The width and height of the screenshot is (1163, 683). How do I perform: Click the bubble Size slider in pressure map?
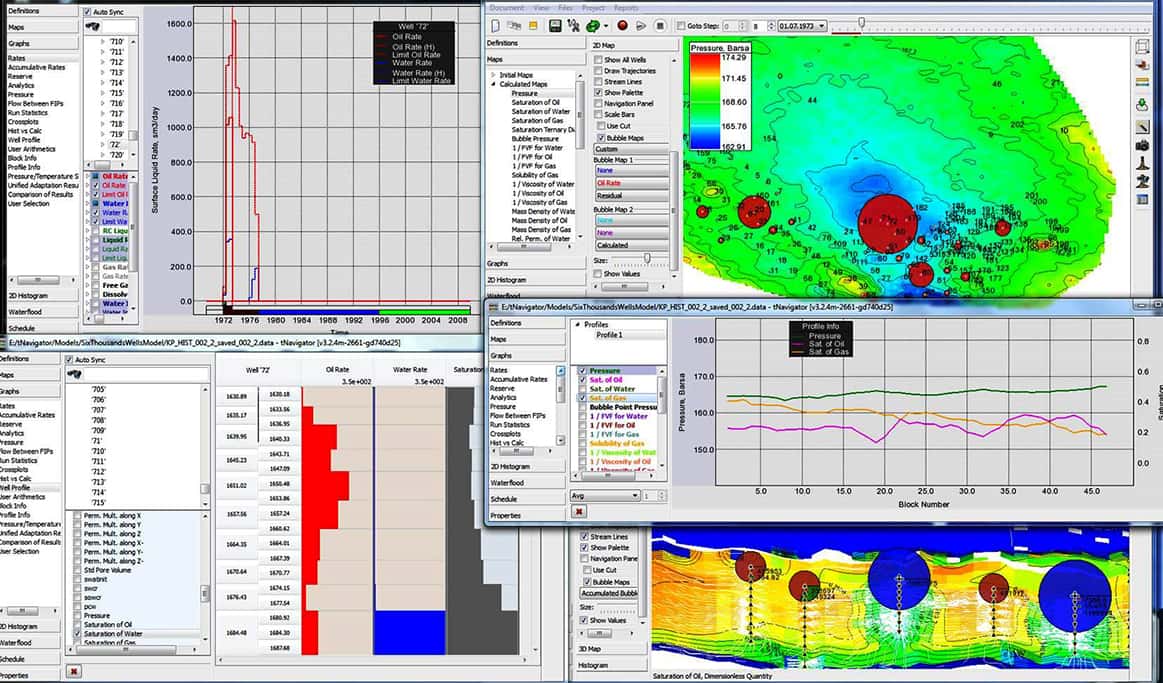pos(647,258)
